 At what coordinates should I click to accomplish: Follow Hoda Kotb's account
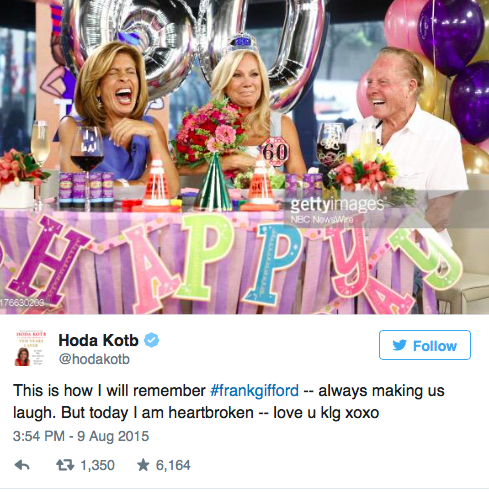point(425,345)
